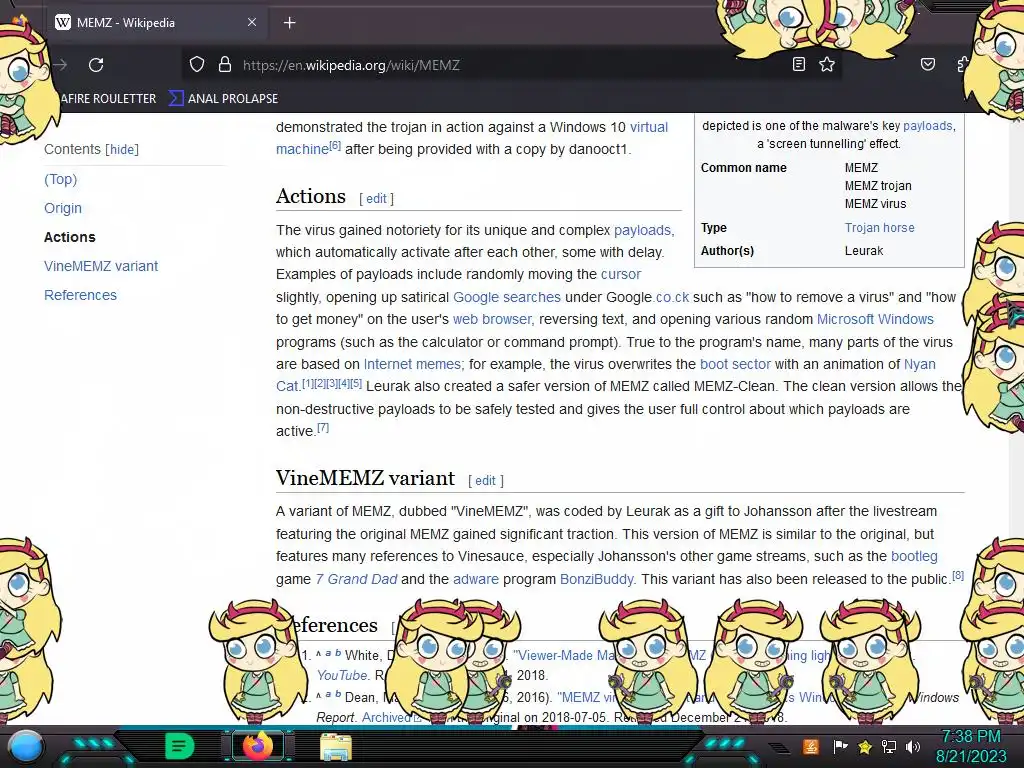
Task: Open the co.ck link
Action: [x=673, y=297]
